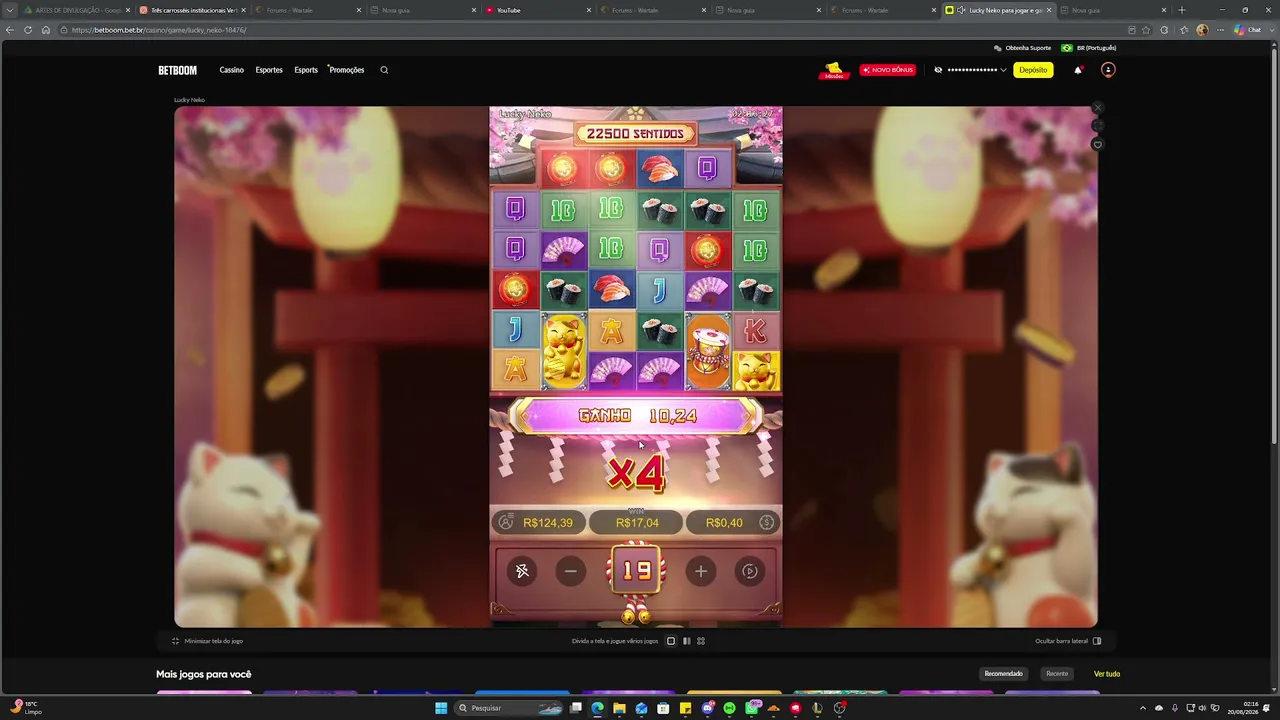Open File Explorer from the taskbar
1280x720 pixels.
pos(620,708)
